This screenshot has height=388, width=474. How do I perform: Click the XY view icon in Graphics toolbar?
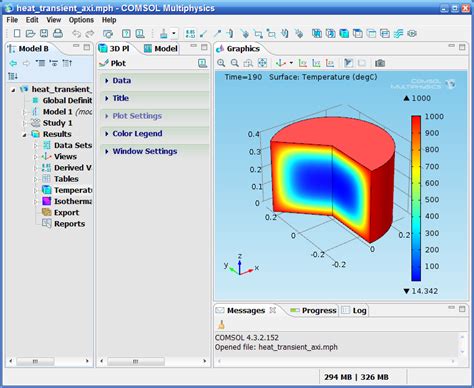coord(303,63)
